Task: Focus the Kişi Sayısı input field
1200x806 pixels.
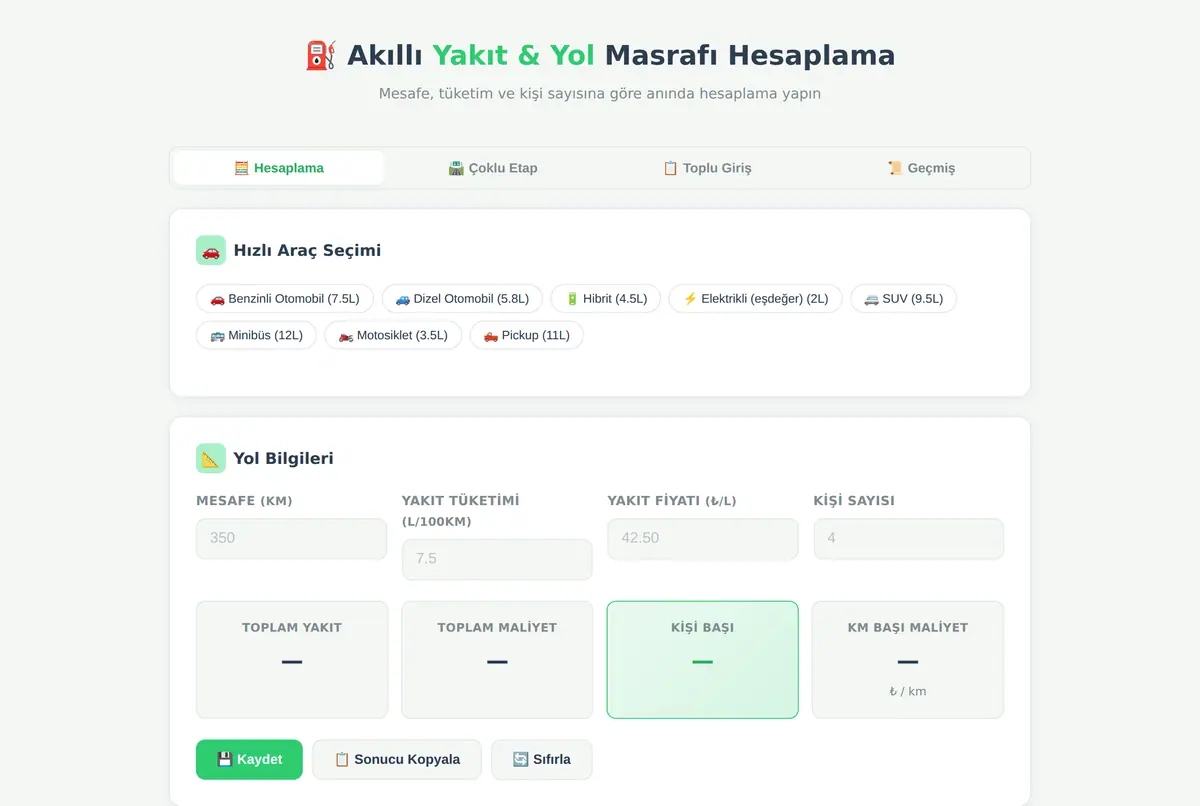Action: 909,538
